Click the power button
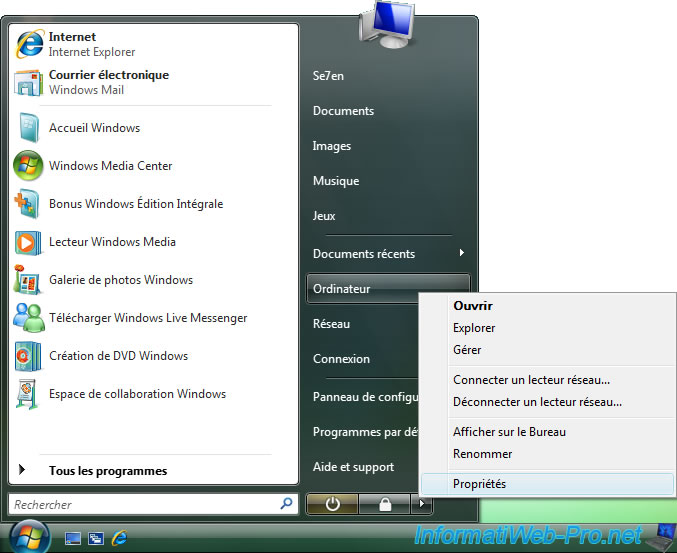Screen dimensions: 677x553 pos(332,504)
